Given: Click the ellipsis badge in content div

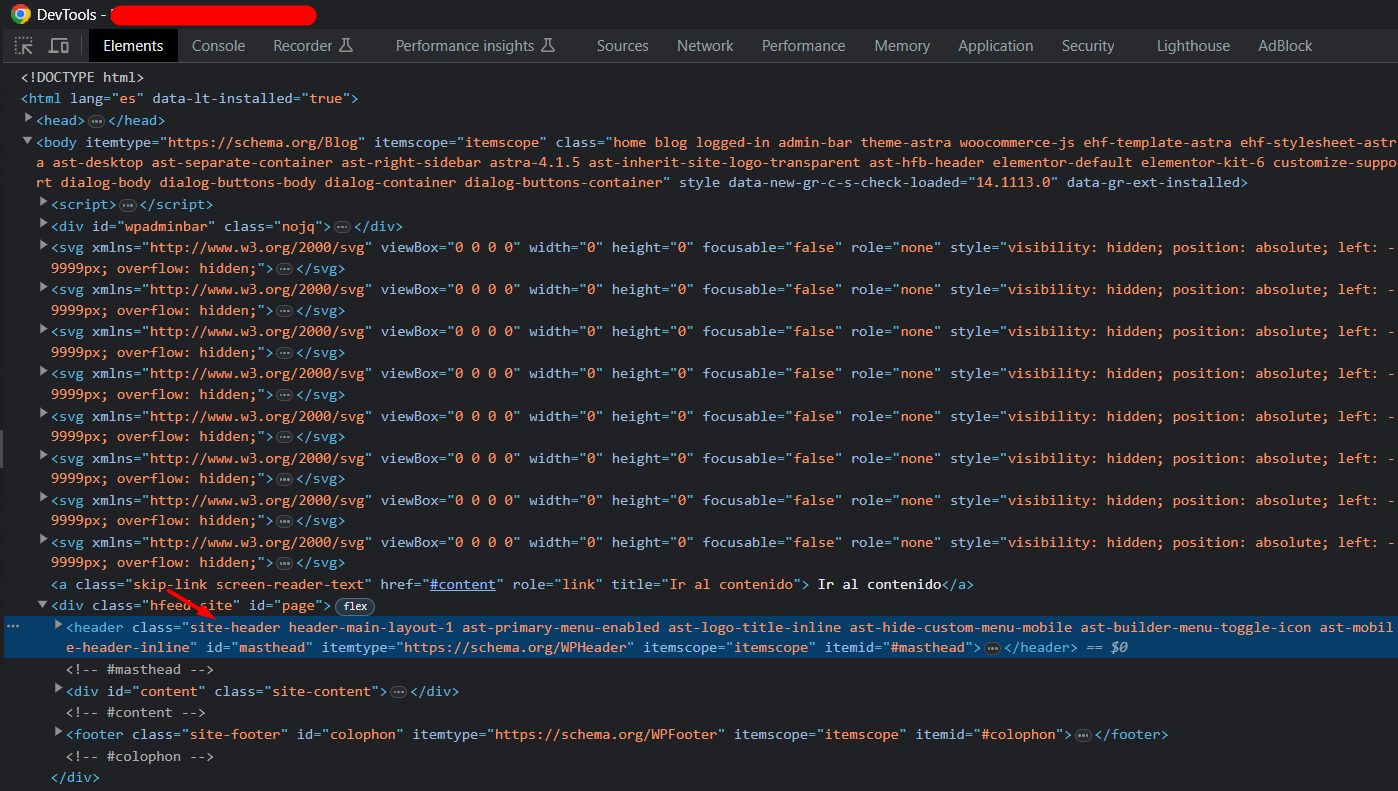Looking at the screenshot, I should [x=398, y=692].
